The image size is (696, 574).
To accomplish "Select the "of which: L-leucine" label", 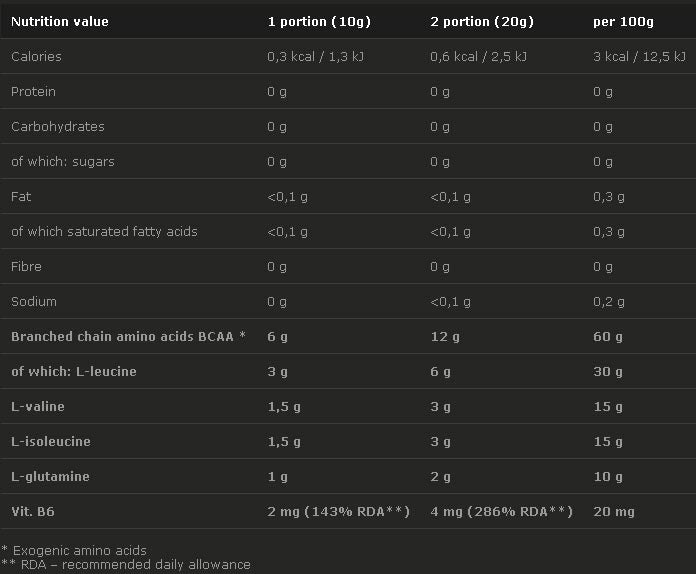I will 74,371.
